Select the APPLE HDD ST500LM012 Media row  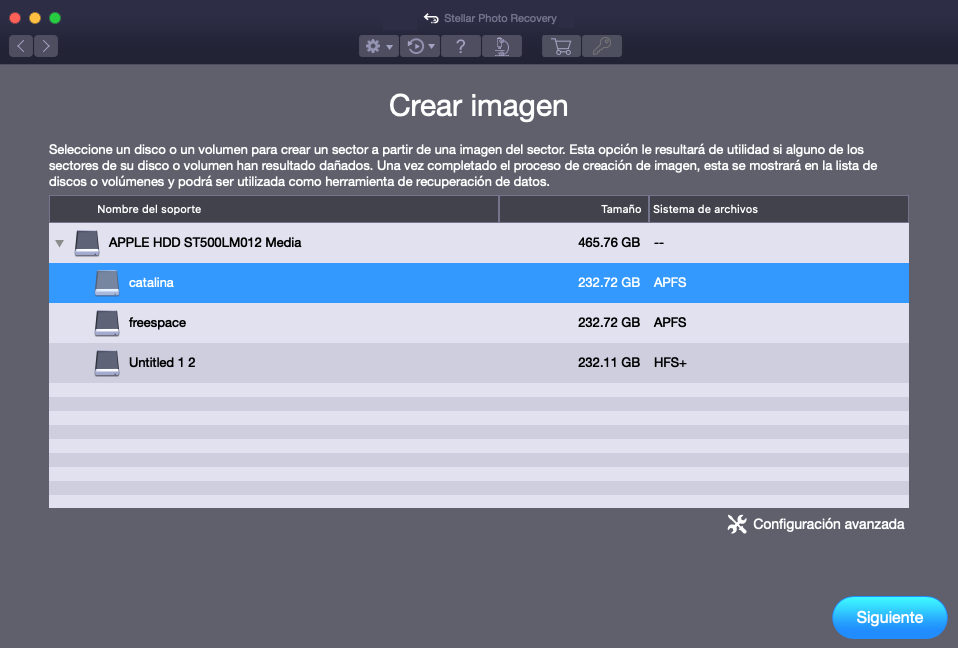coord(479,242)
